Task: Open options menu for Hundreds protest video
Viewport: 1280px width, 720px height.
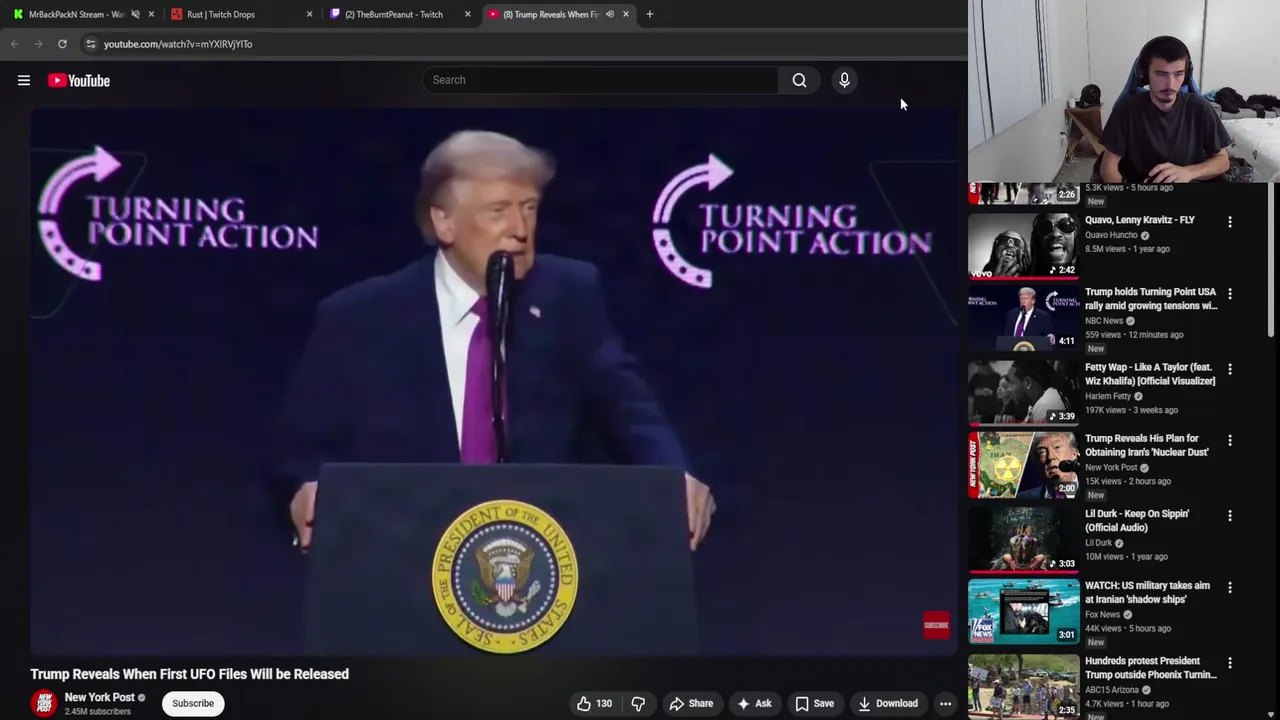Action: click(x=1230, y=663)
